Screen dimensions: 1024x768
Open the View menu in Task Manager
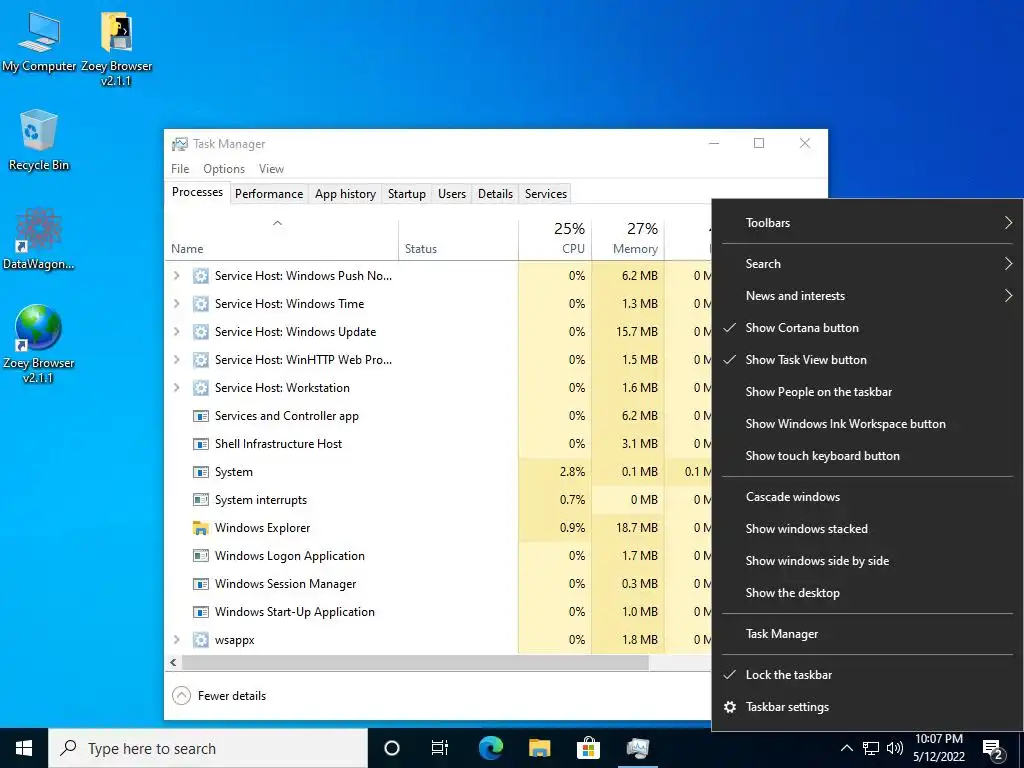[271, 168]
